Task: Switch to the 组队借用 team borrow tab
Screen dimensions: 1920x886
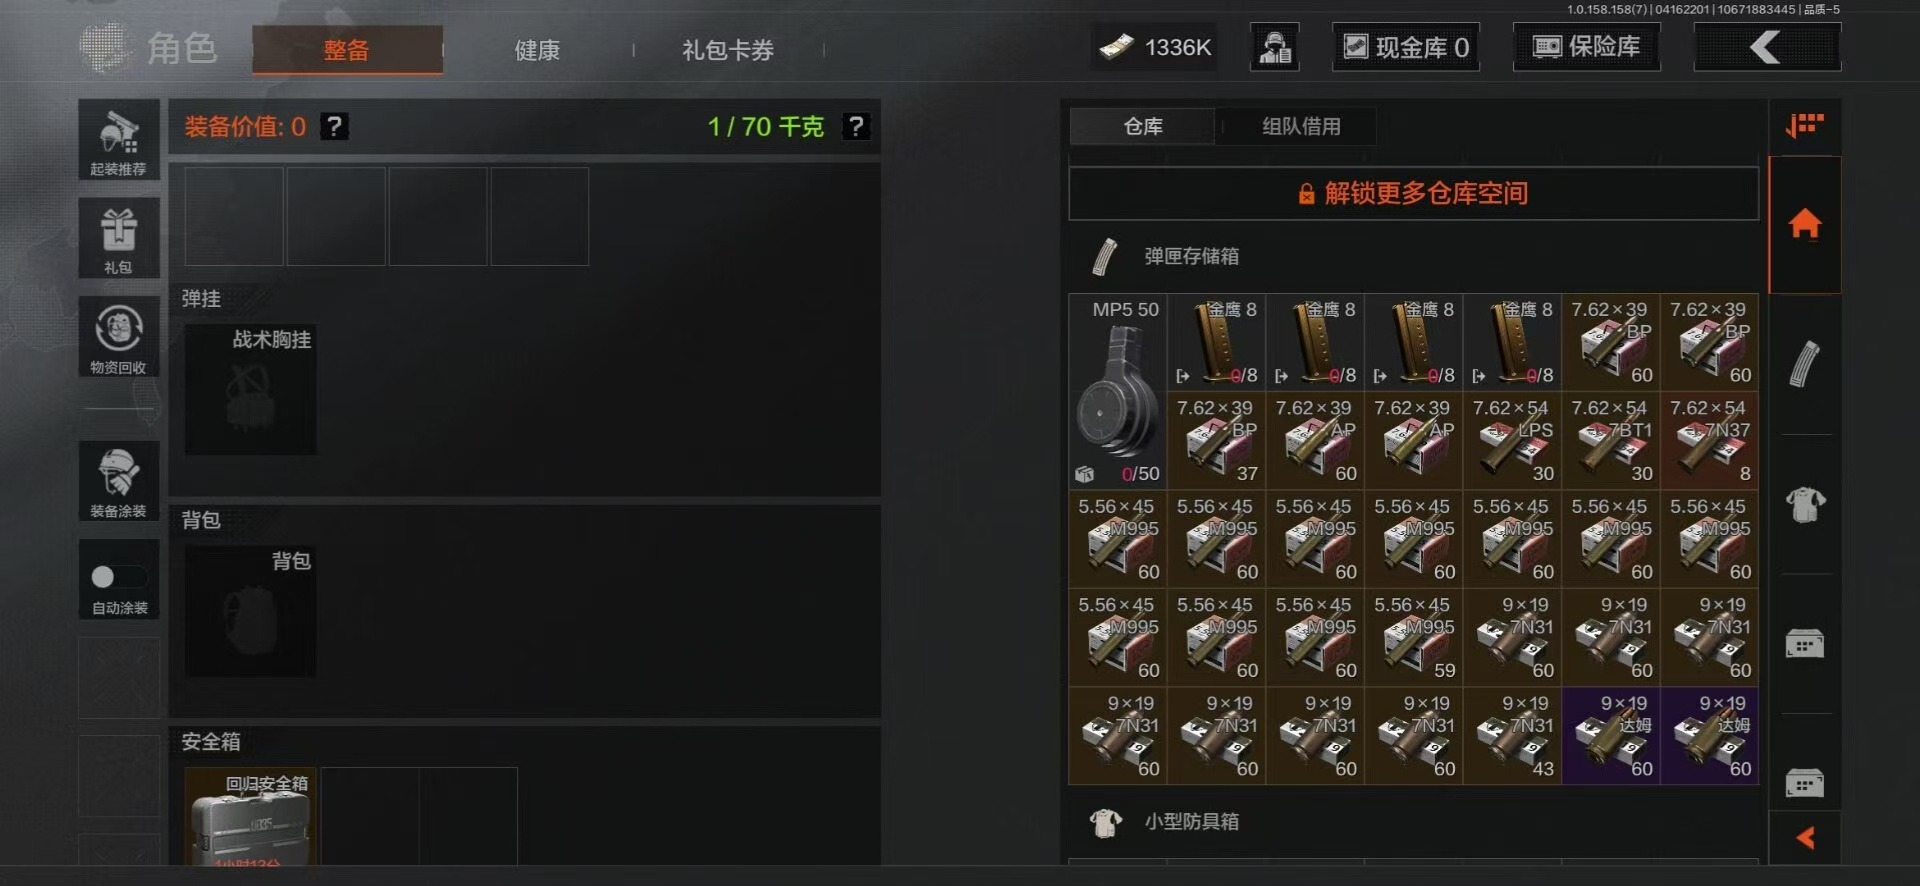Action: [x=1301, y=127]
